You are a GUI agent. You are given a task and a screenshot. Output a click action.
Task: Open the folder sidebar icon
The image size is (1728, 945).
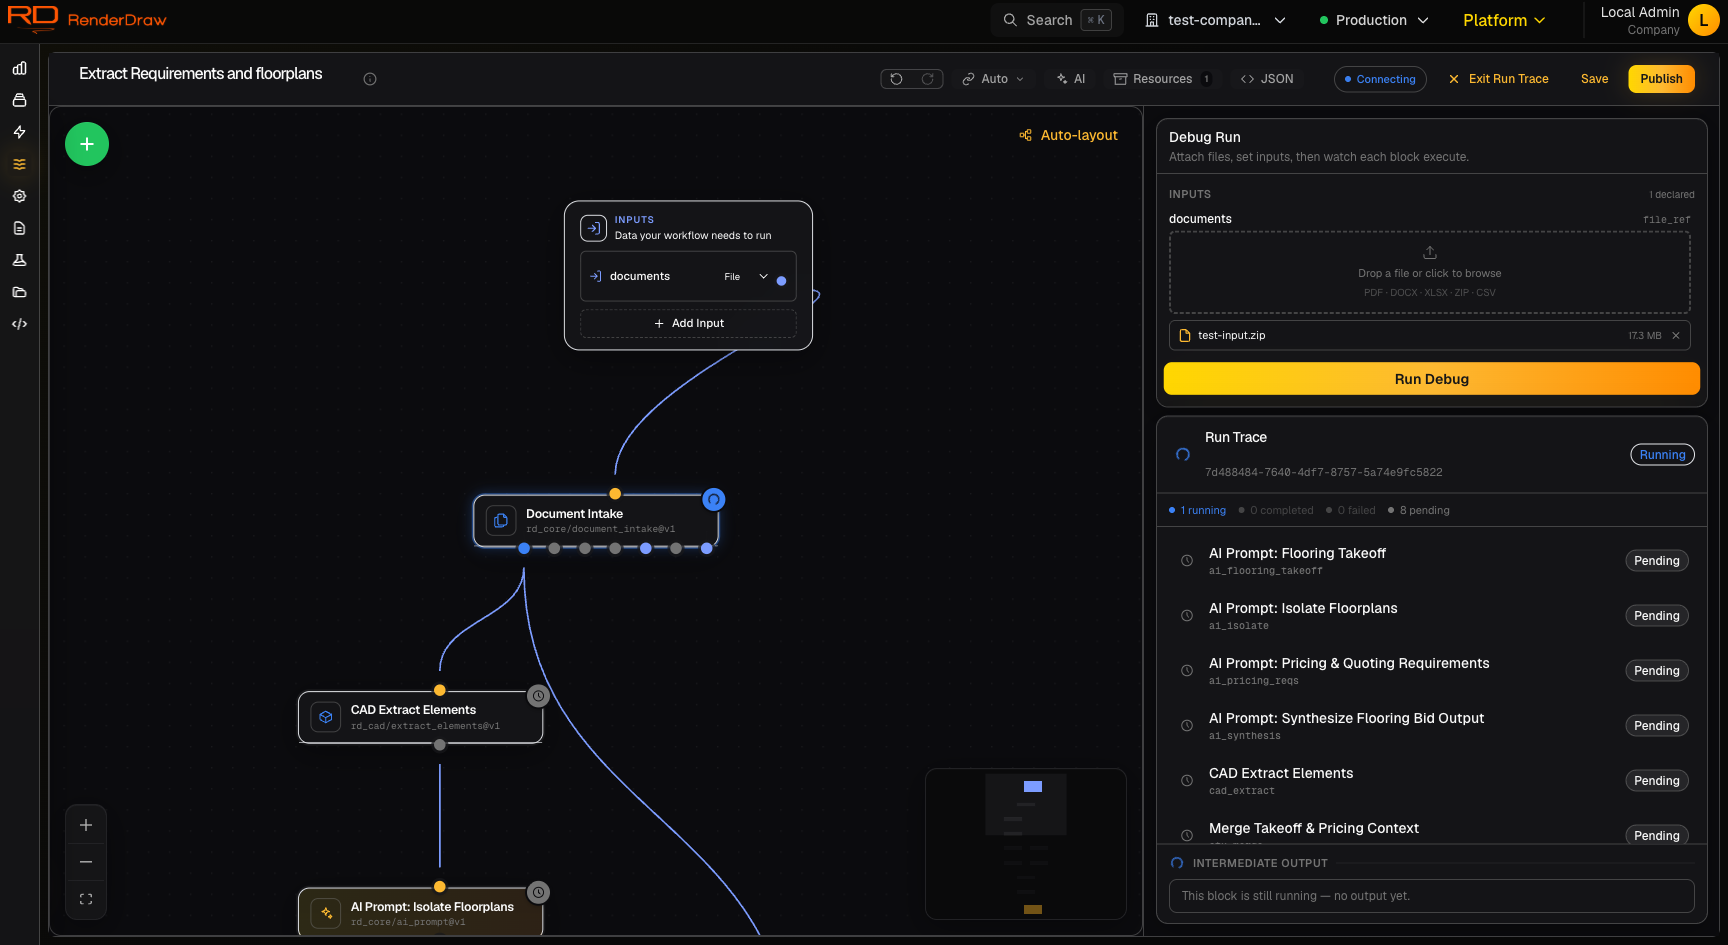pos(19,292)
